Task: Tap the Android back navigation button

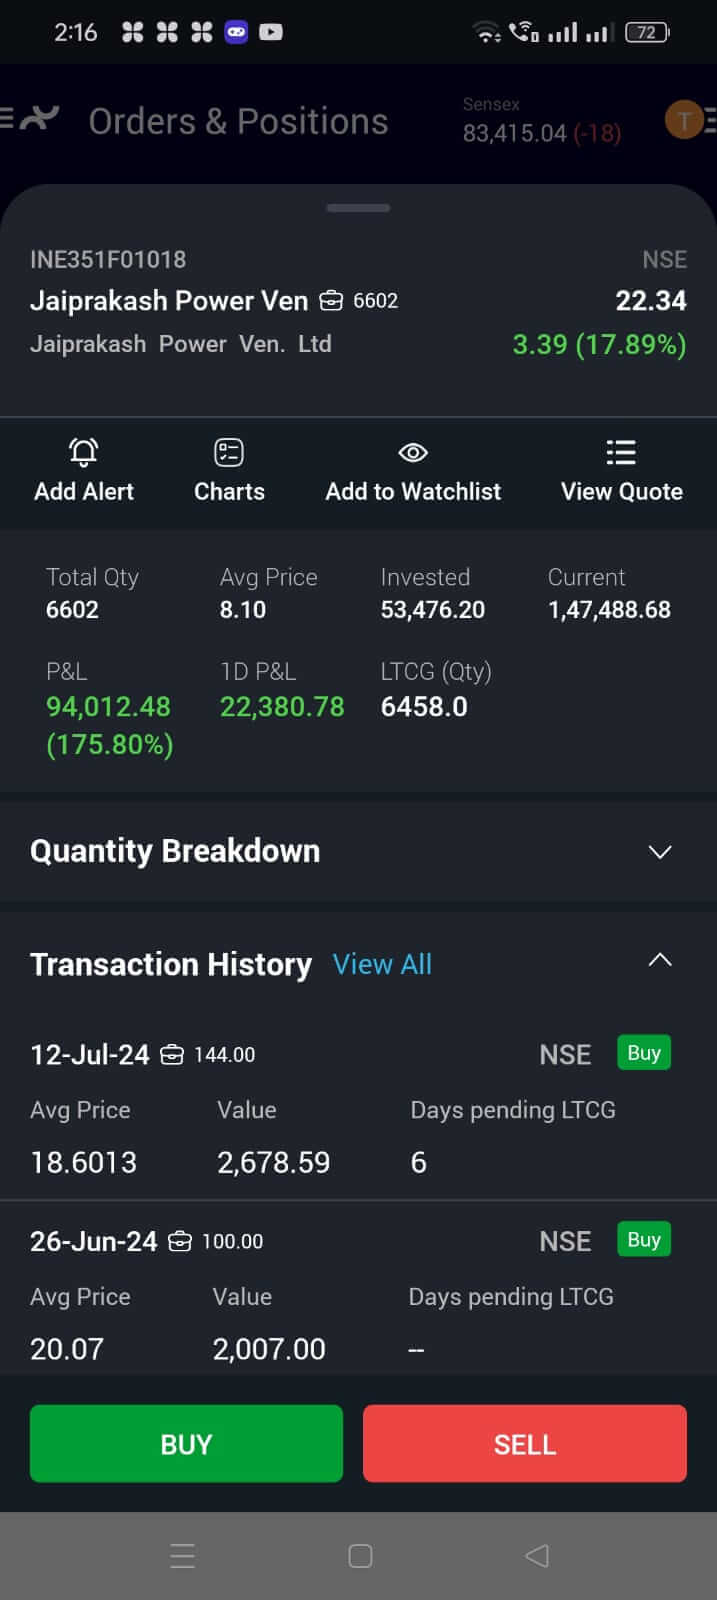Action: (537, 1555)
